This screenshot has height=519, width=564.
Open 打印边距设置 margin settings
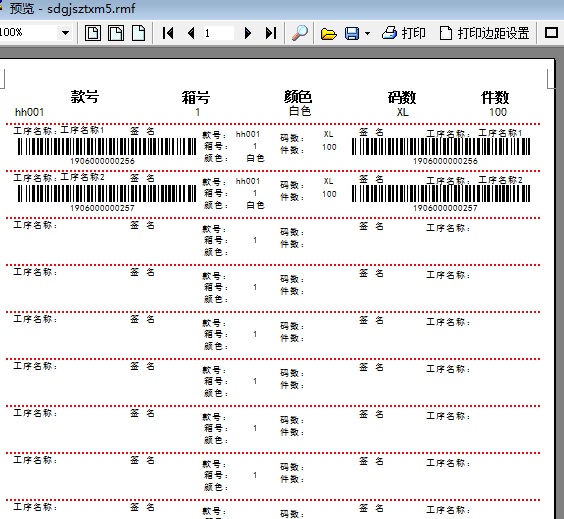pyautogui.click(x=485, y=33)
